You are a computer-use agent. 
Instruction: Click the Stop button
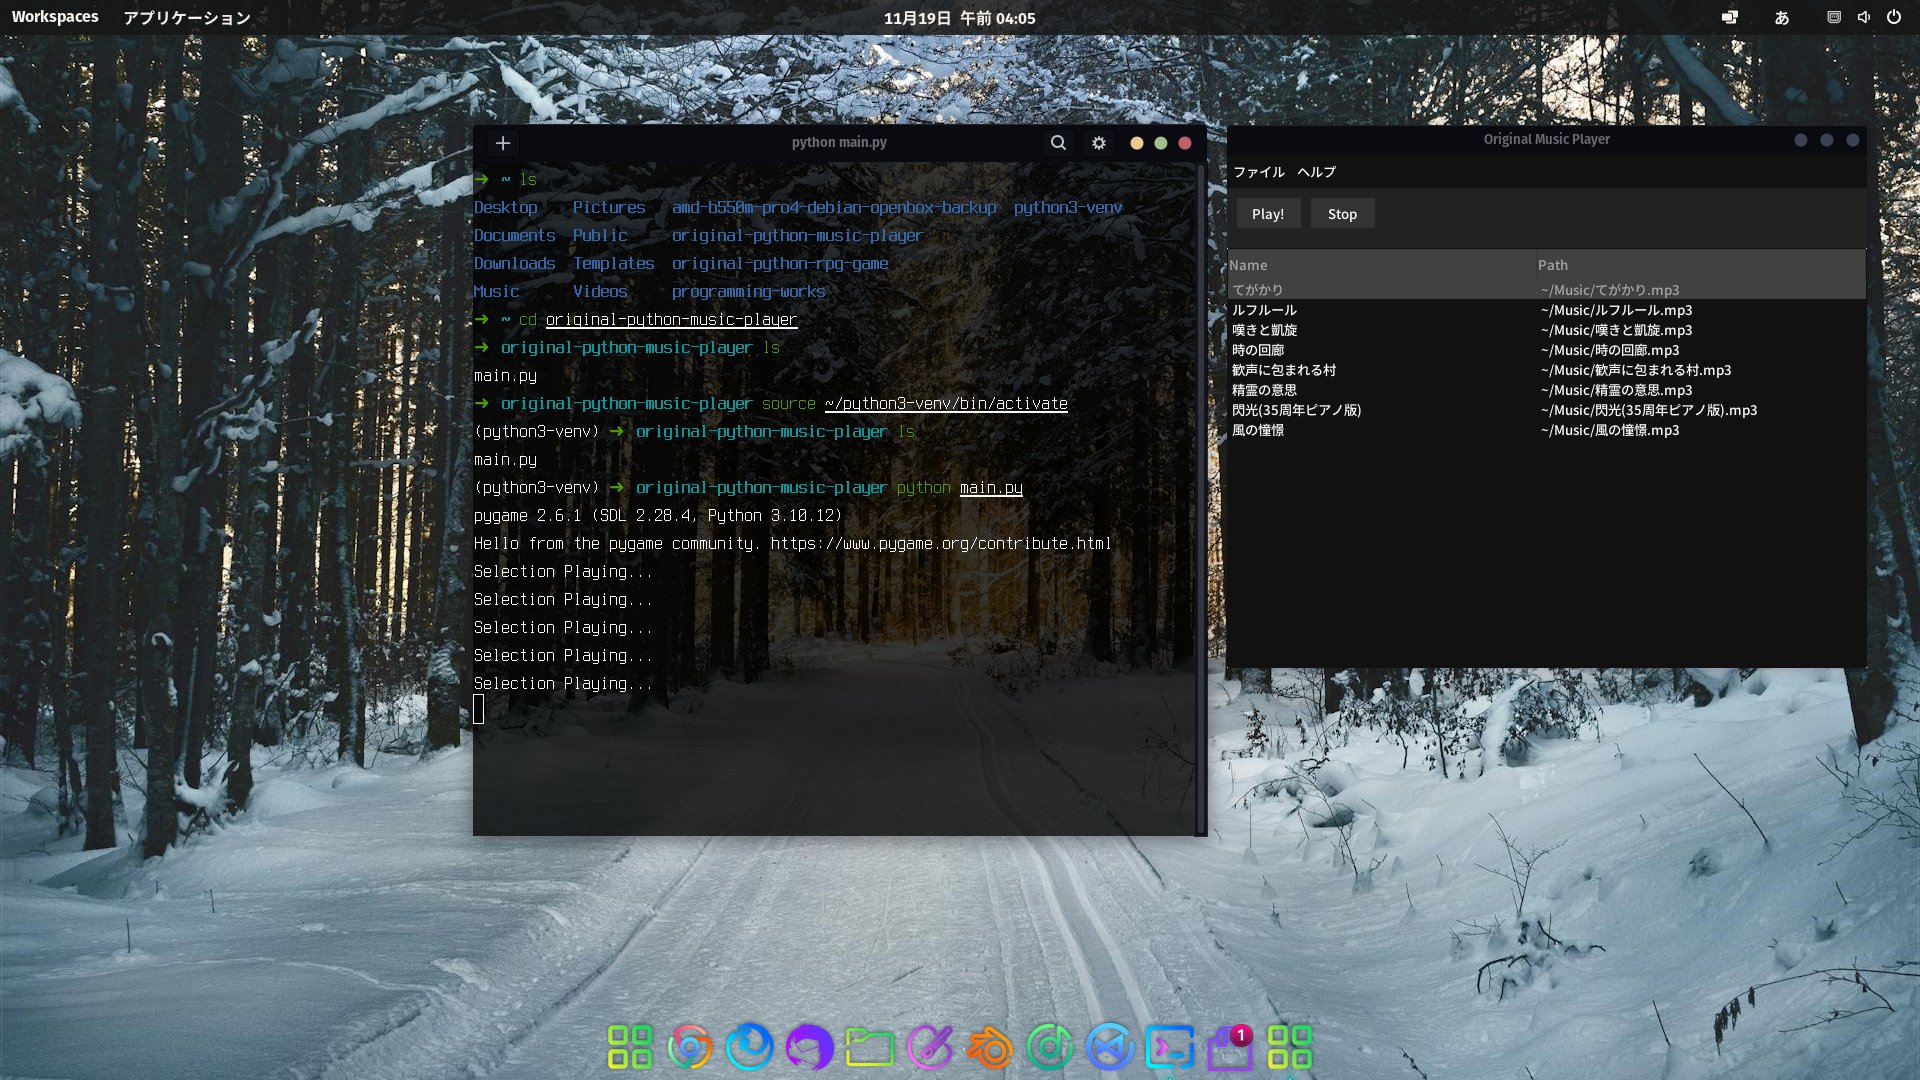[x=1342, y=213]
